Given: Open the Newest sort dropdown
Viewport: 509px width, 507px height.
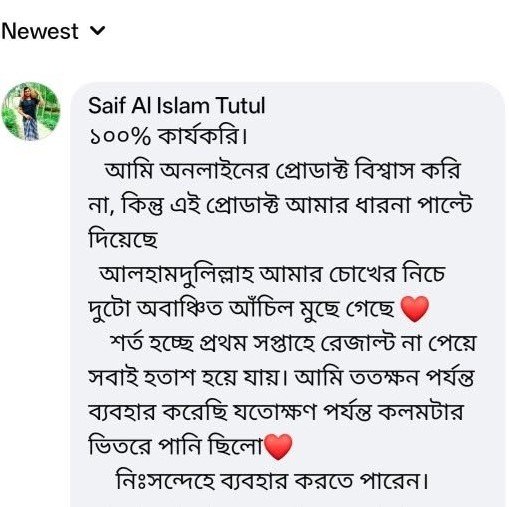Looking at the screenshot, I should click(53, 31).
